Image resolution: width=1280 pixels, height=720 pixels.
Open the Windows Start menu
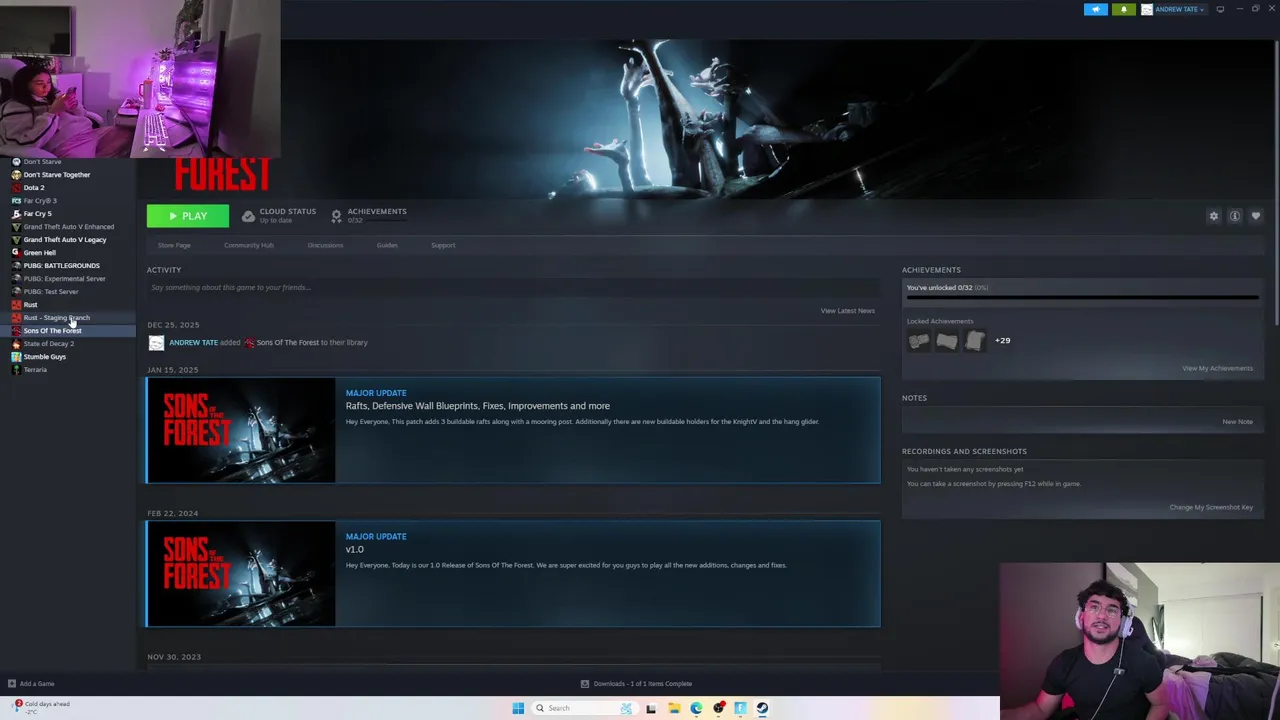point(518,708)
